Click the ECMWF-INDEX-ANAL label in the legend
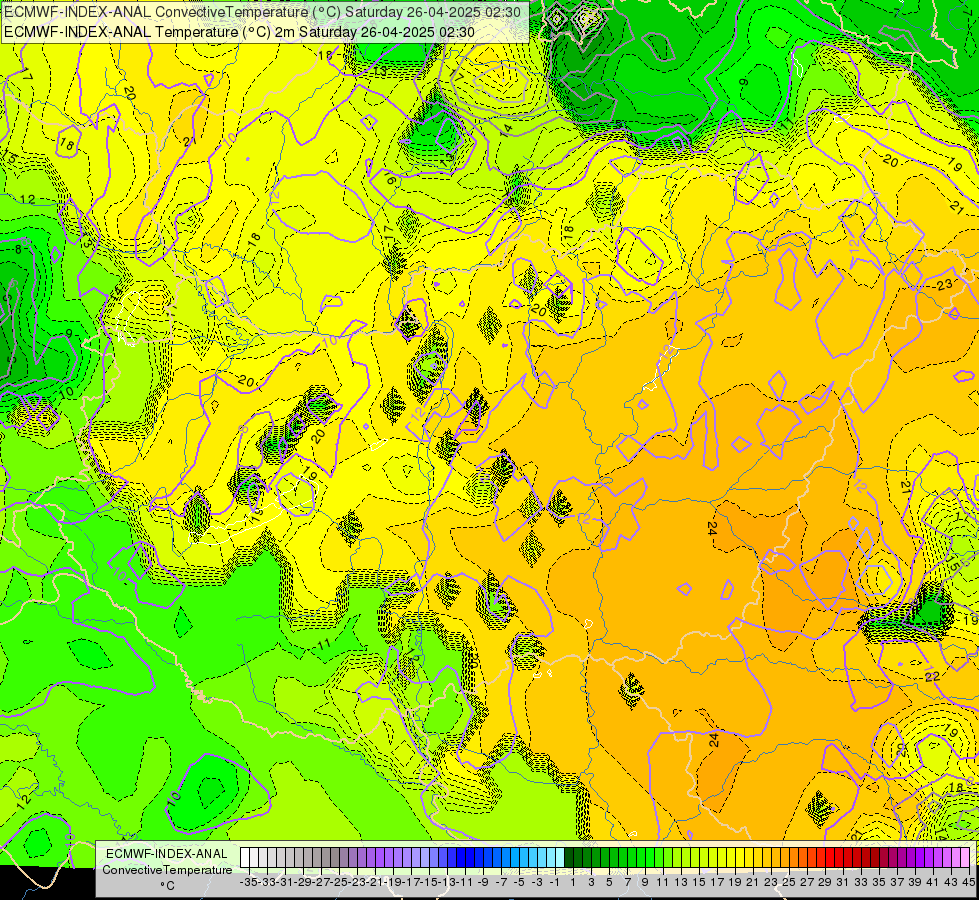This screenshot has height=900, width=979. point(167,854)
